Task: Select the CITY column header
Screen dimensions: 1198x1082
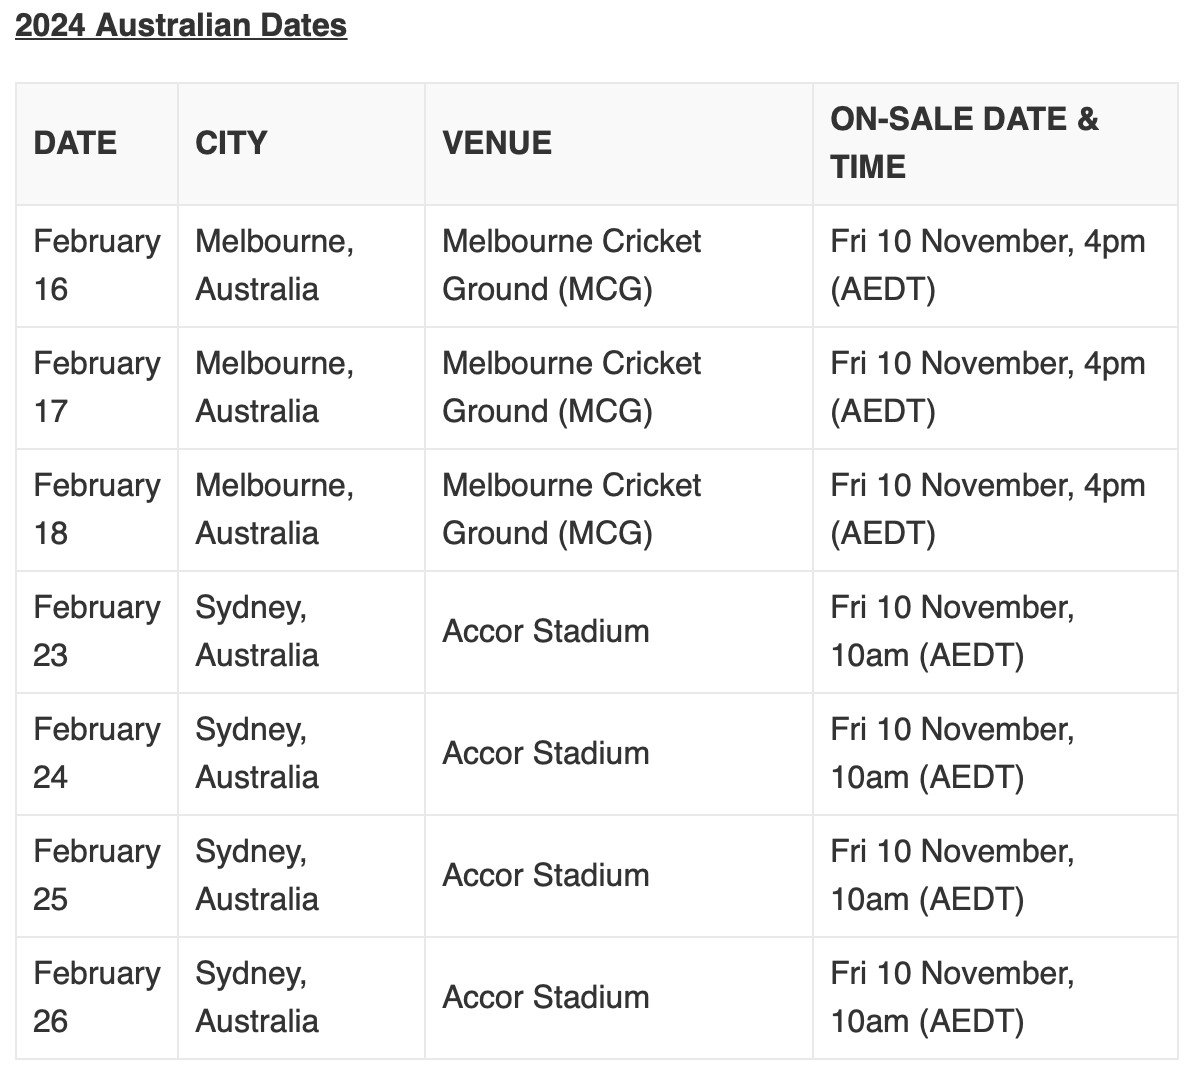Action: click(x=301, y=144)
